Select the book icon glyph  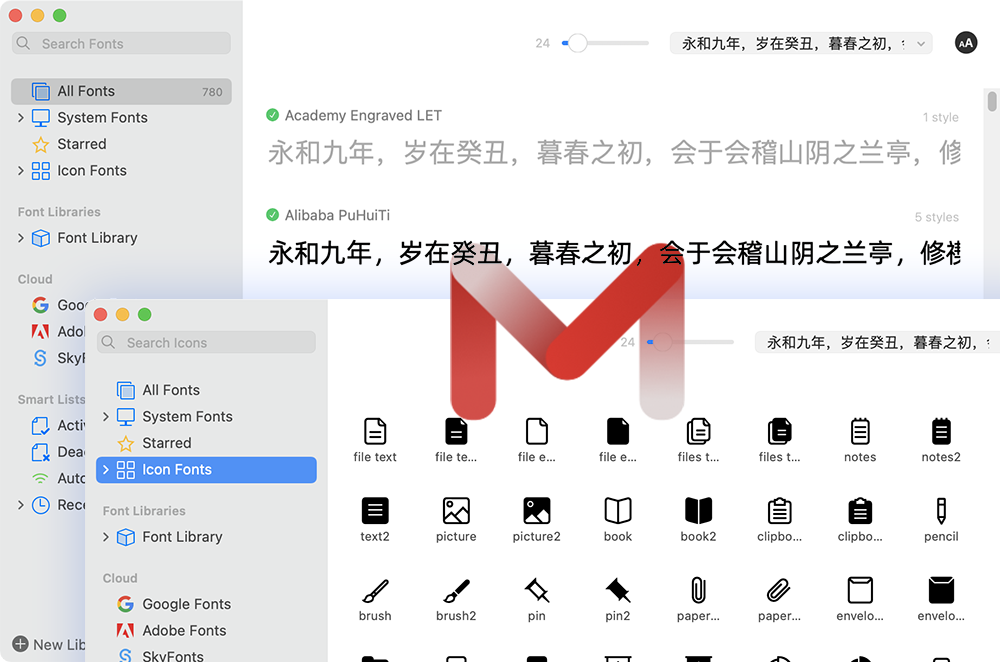618,511
